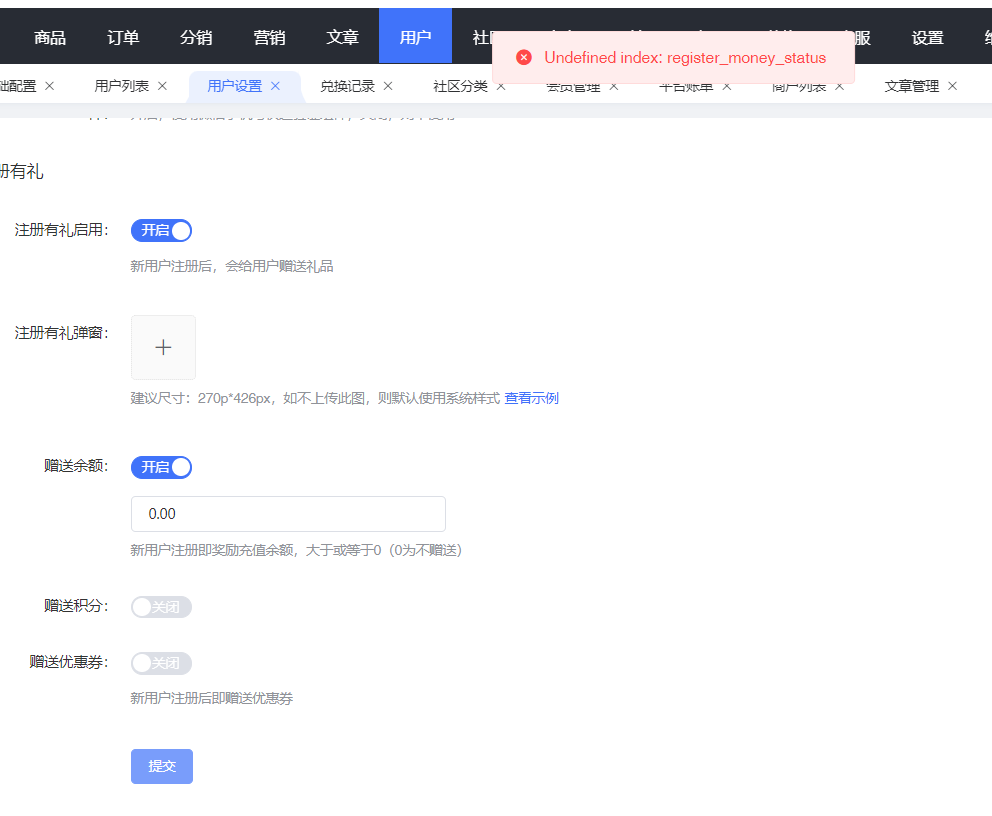This screenshot has width=992, height=816.
Task: Close the 兑换记录 tab
Action: pos(388,86)
